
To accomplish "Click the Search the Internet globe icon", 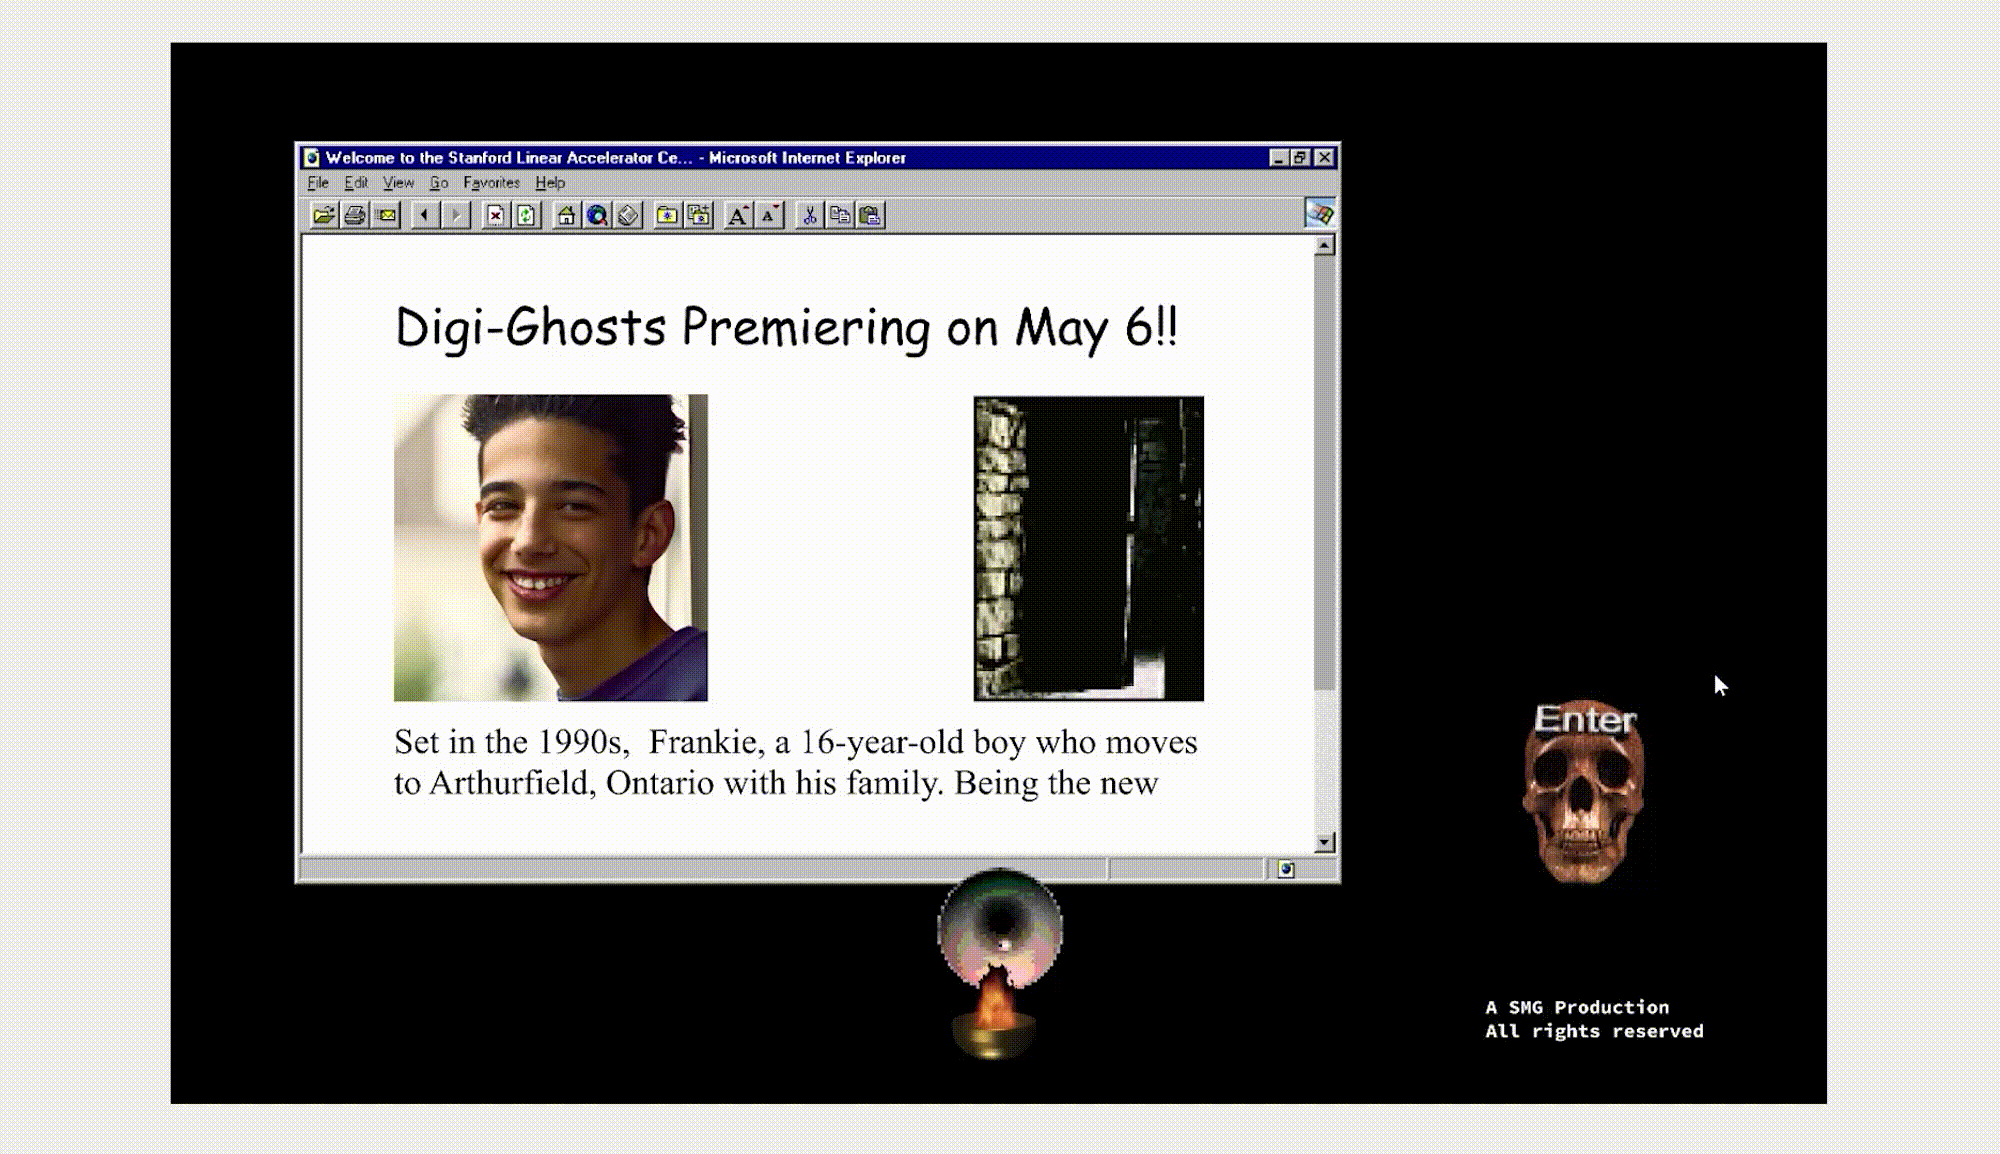I will pyautogui.click(x=597, y=215).
